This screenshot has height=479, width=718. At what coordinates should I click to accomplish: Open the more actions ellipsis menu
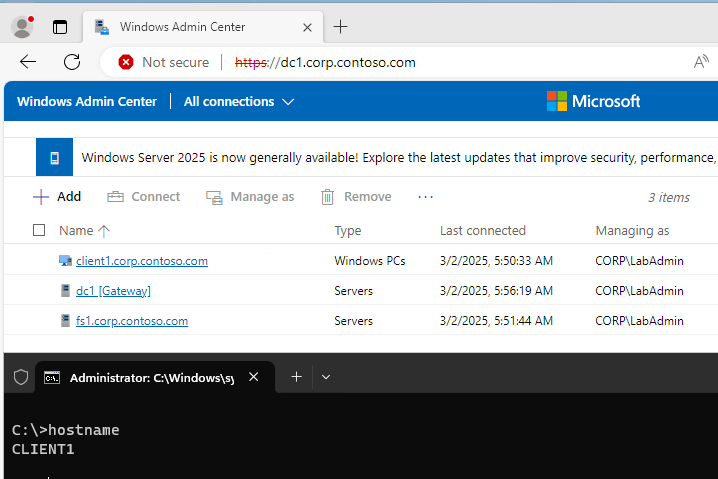point(426,197)
